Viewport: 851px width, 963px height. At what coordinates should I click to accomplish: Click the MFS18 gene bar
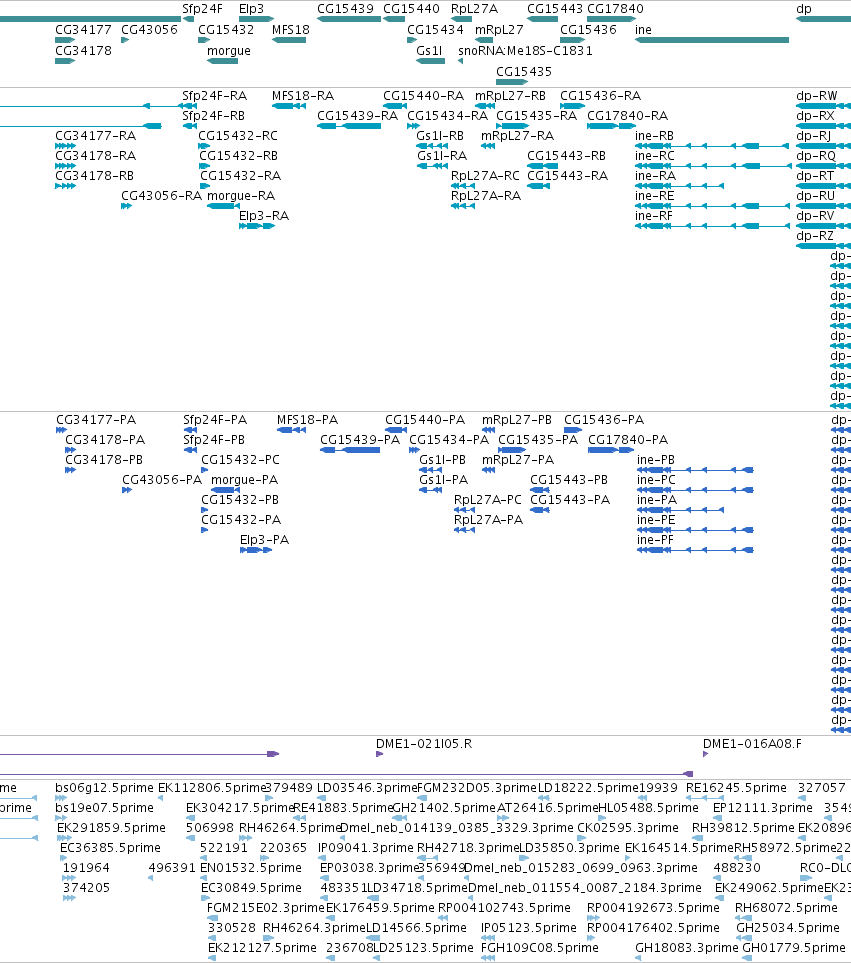pos(289,41)
